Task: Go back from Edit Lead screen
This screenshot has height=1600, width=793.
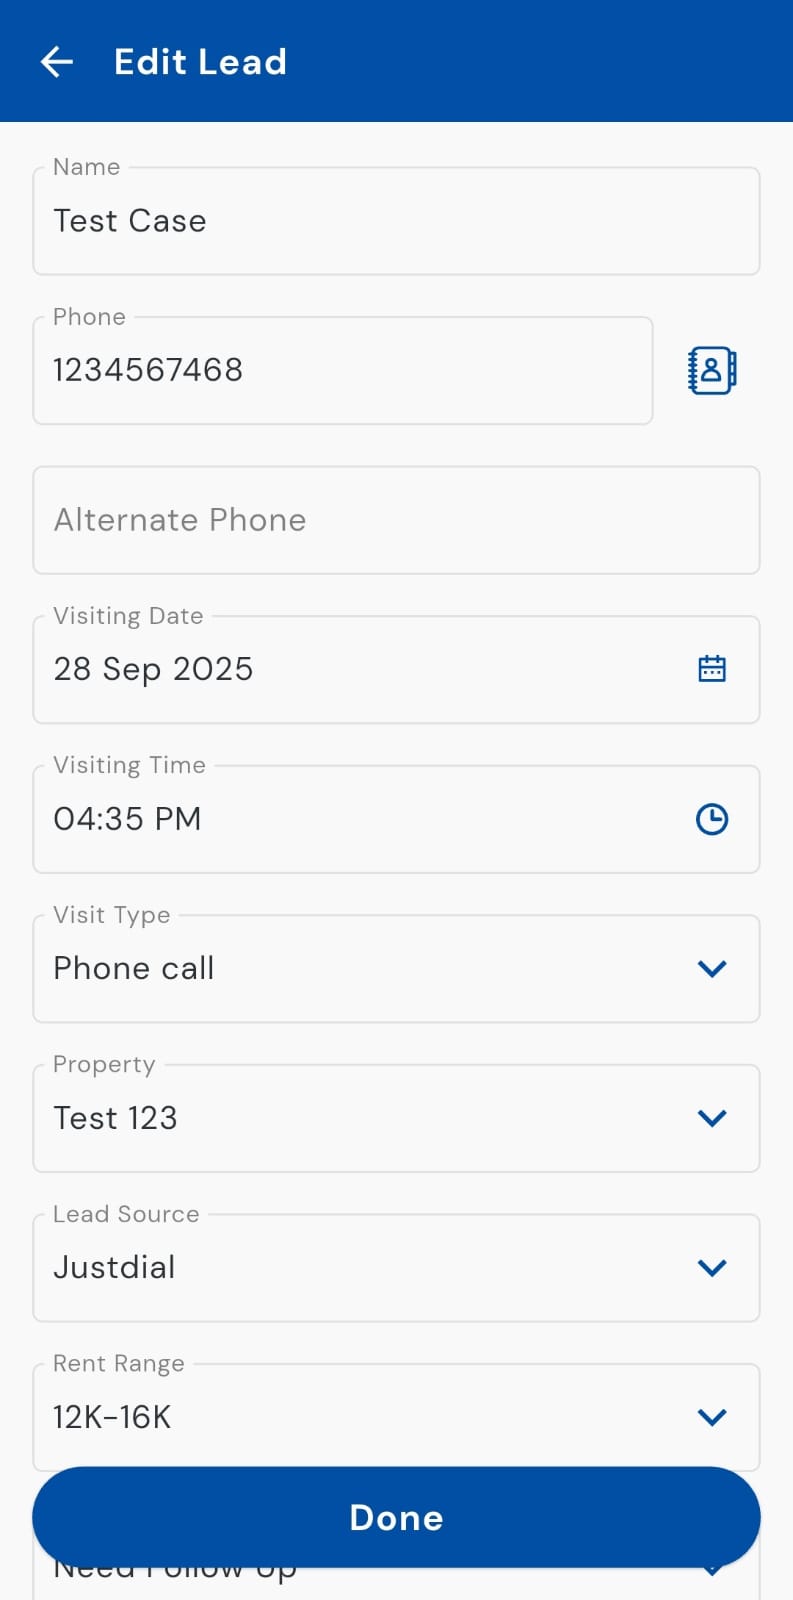Action: (57, 62)
